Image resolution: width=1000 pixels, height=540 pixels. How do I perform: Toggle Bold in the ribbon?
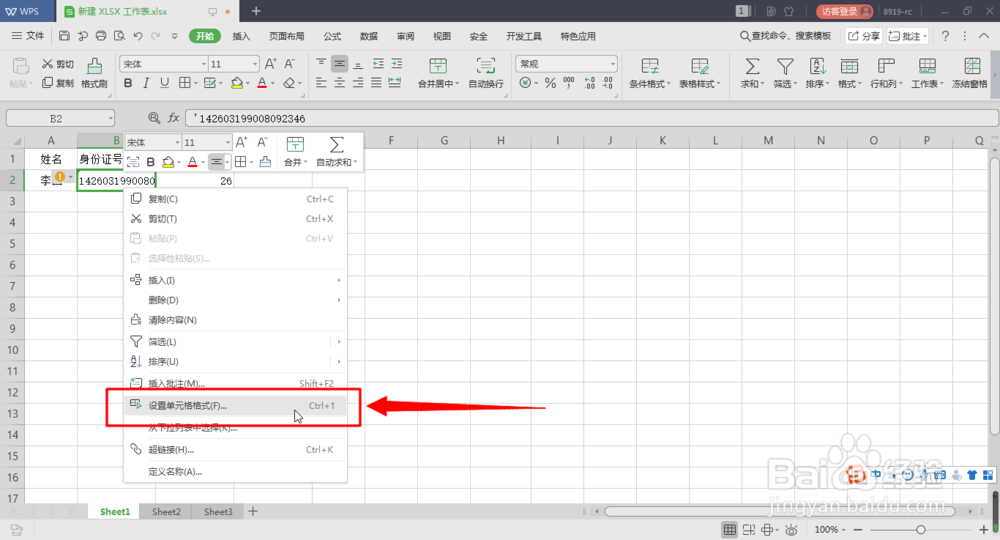128,83
